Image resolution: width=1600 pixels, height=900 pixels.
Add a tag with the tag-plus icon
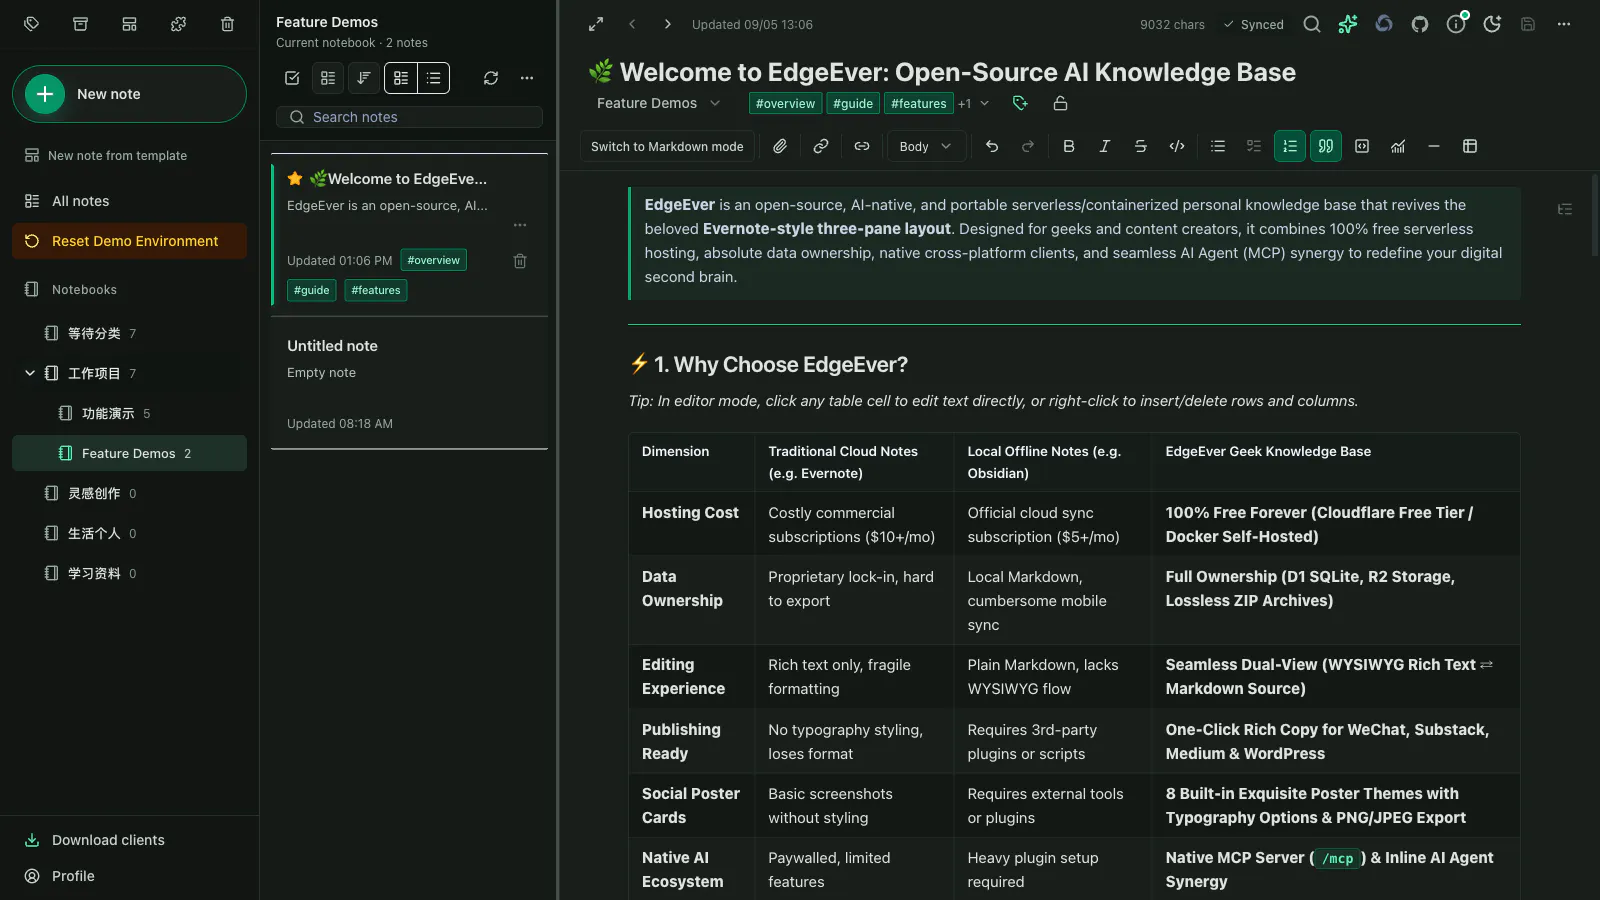[1020, 103]
